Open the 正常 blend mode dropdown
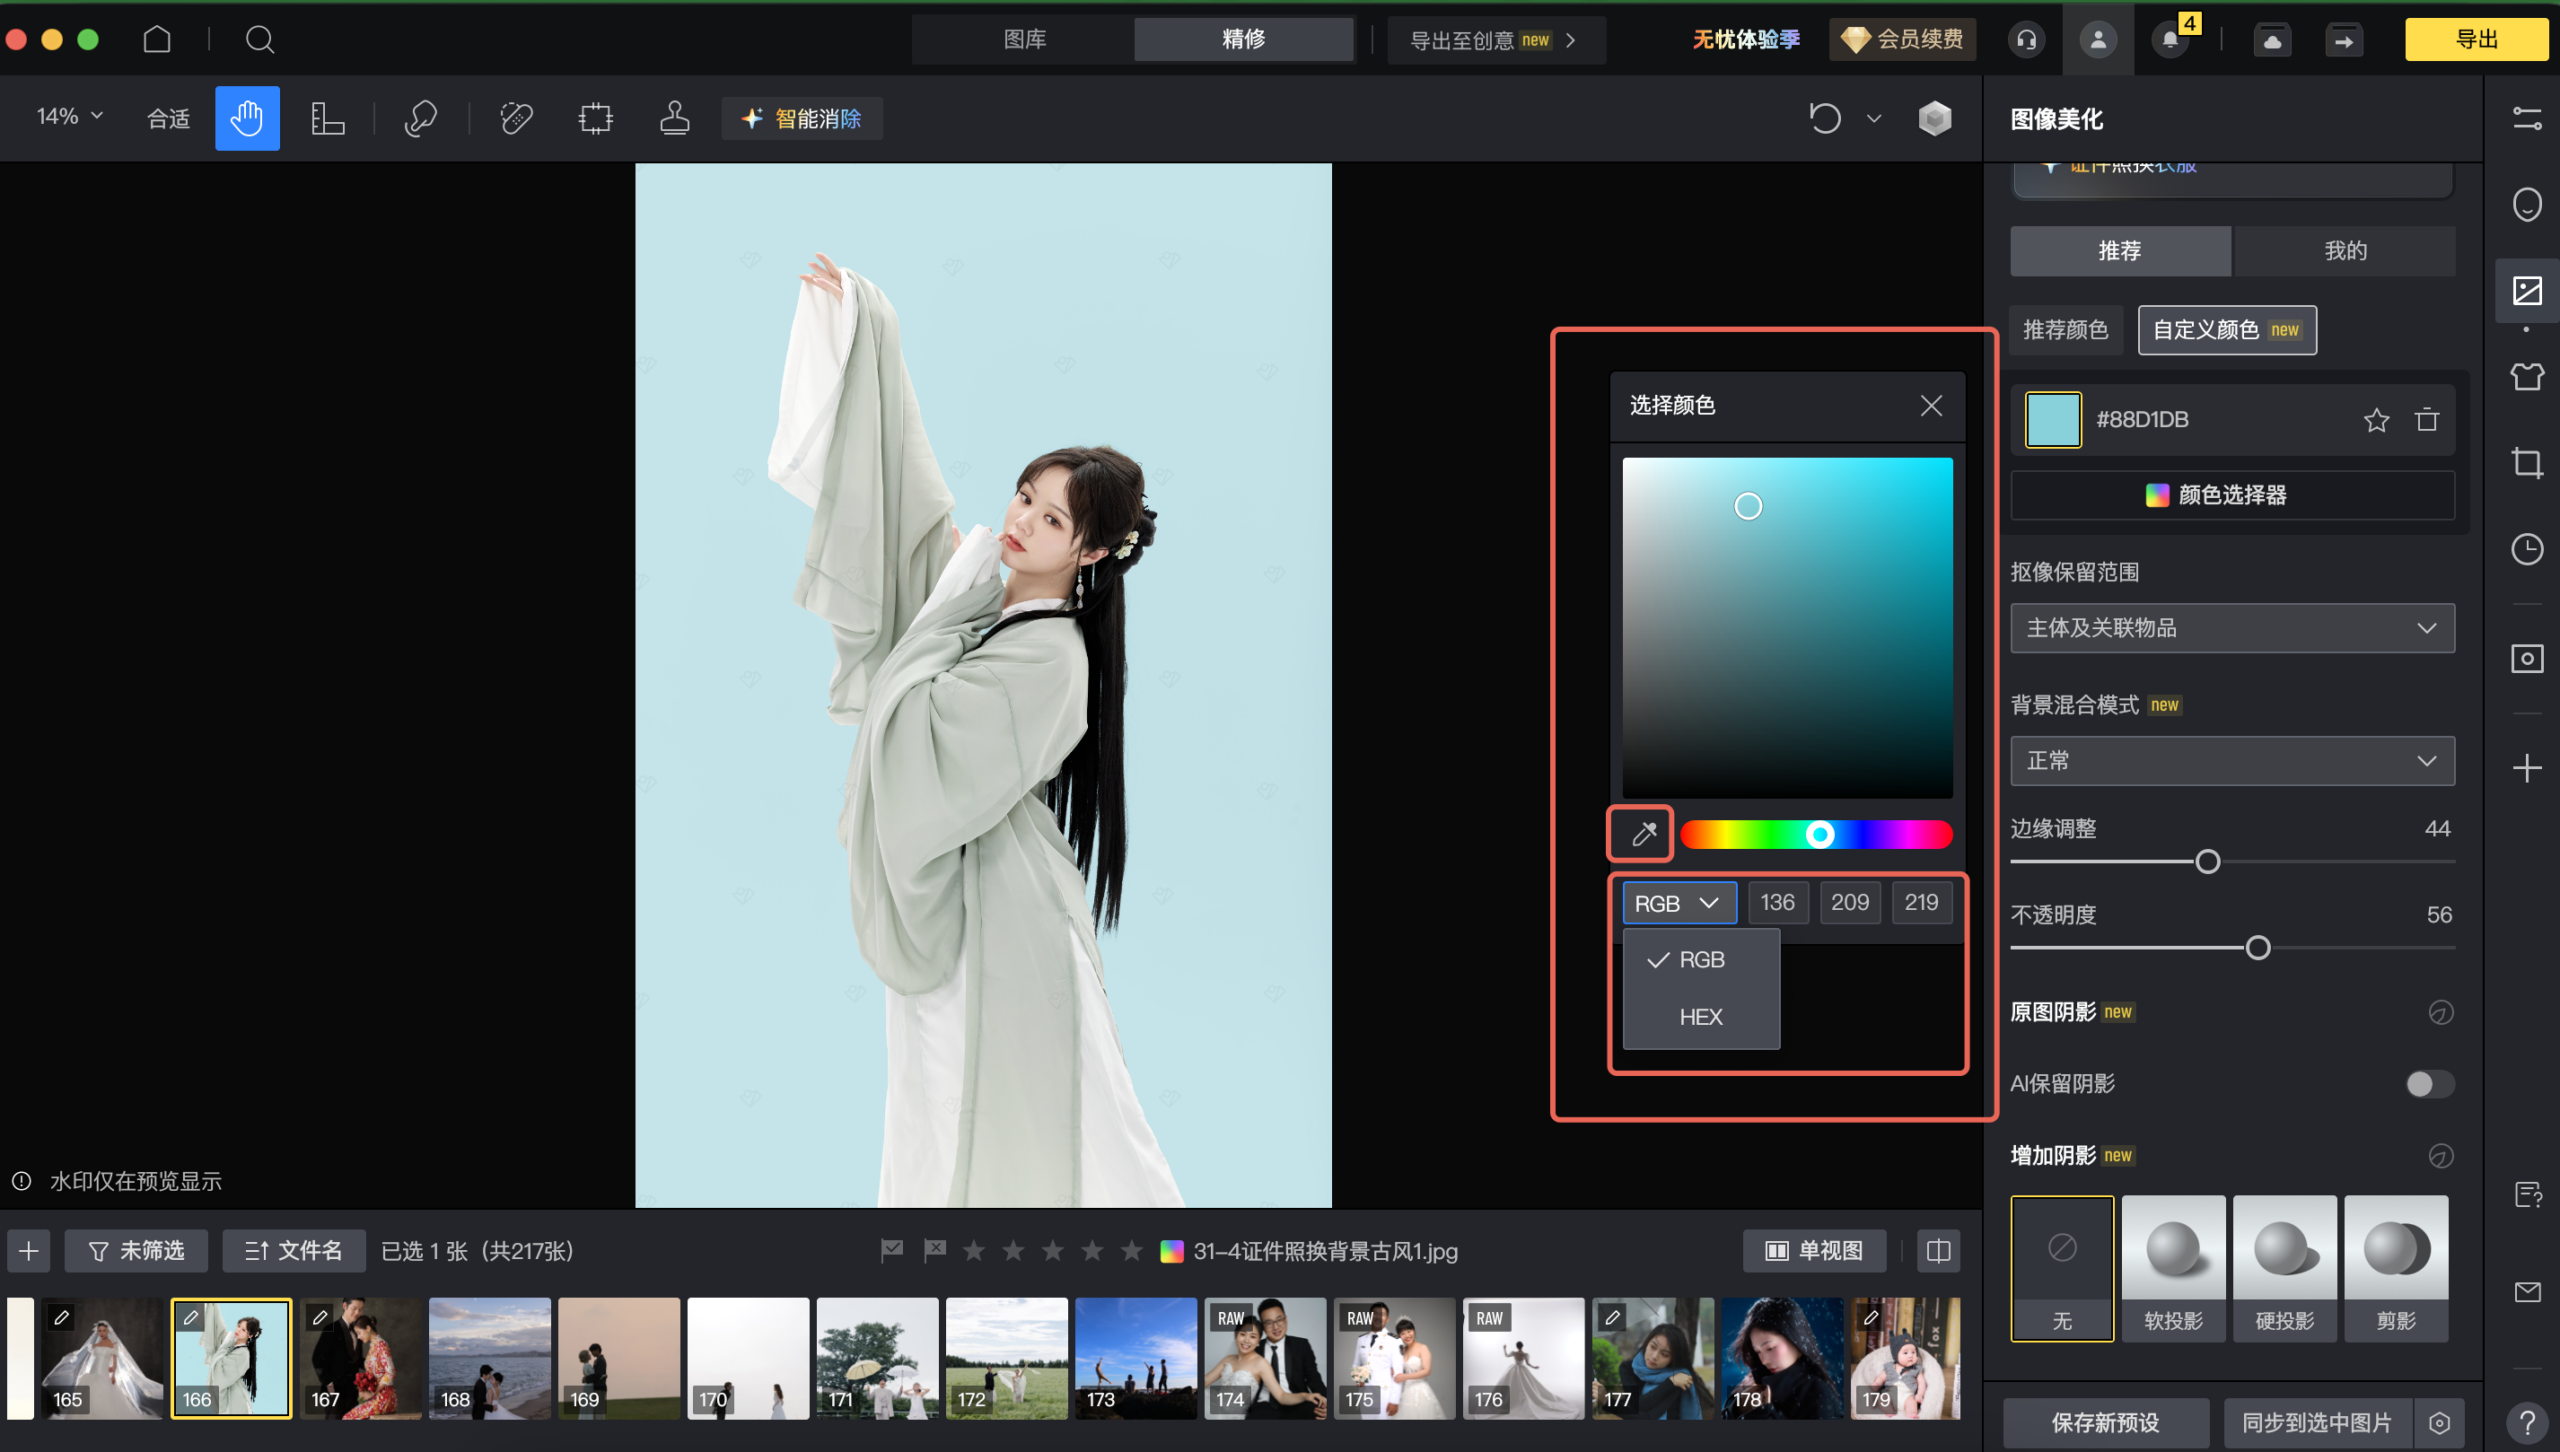Viewport: 2560px width, 1452px height. 2232,761
